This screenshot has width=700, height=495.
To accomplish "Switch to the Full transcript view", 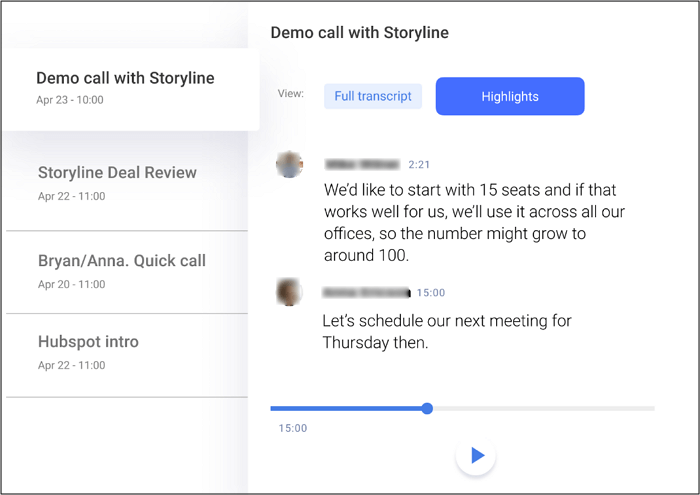I will pos(372,97).
